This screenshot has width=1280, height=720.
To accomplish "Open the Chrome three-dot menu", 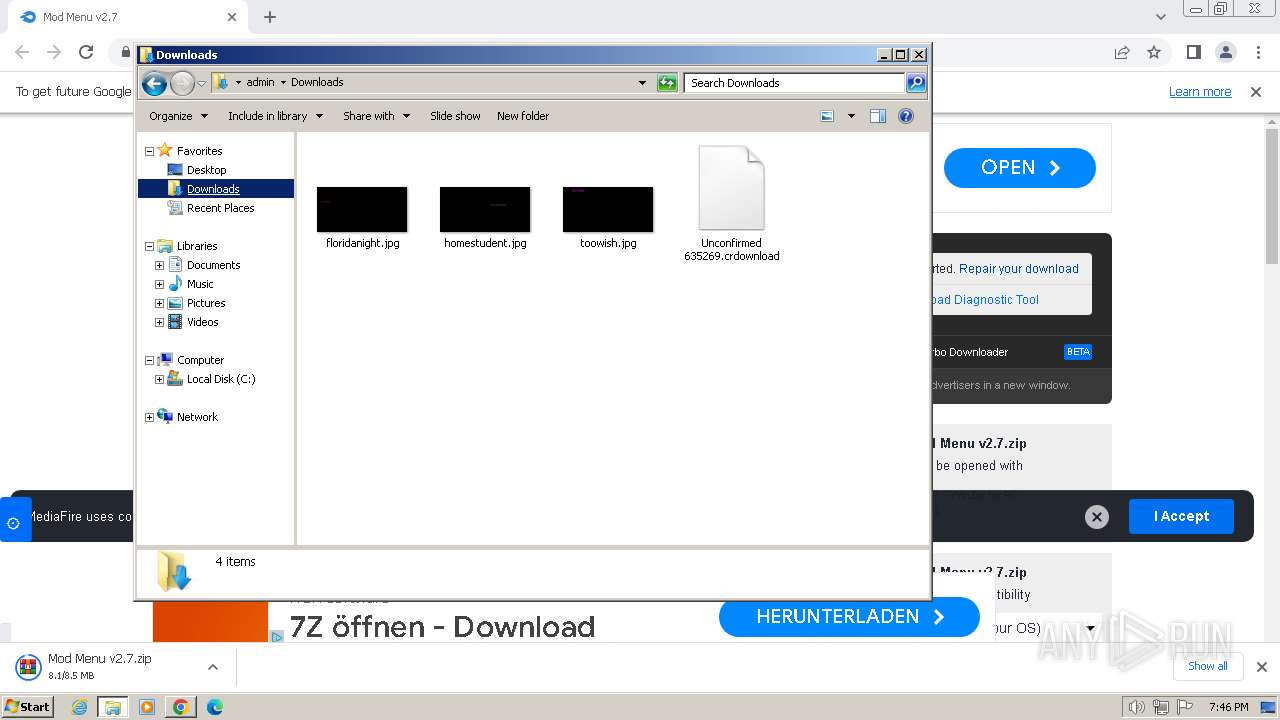I will [1257, 52].
